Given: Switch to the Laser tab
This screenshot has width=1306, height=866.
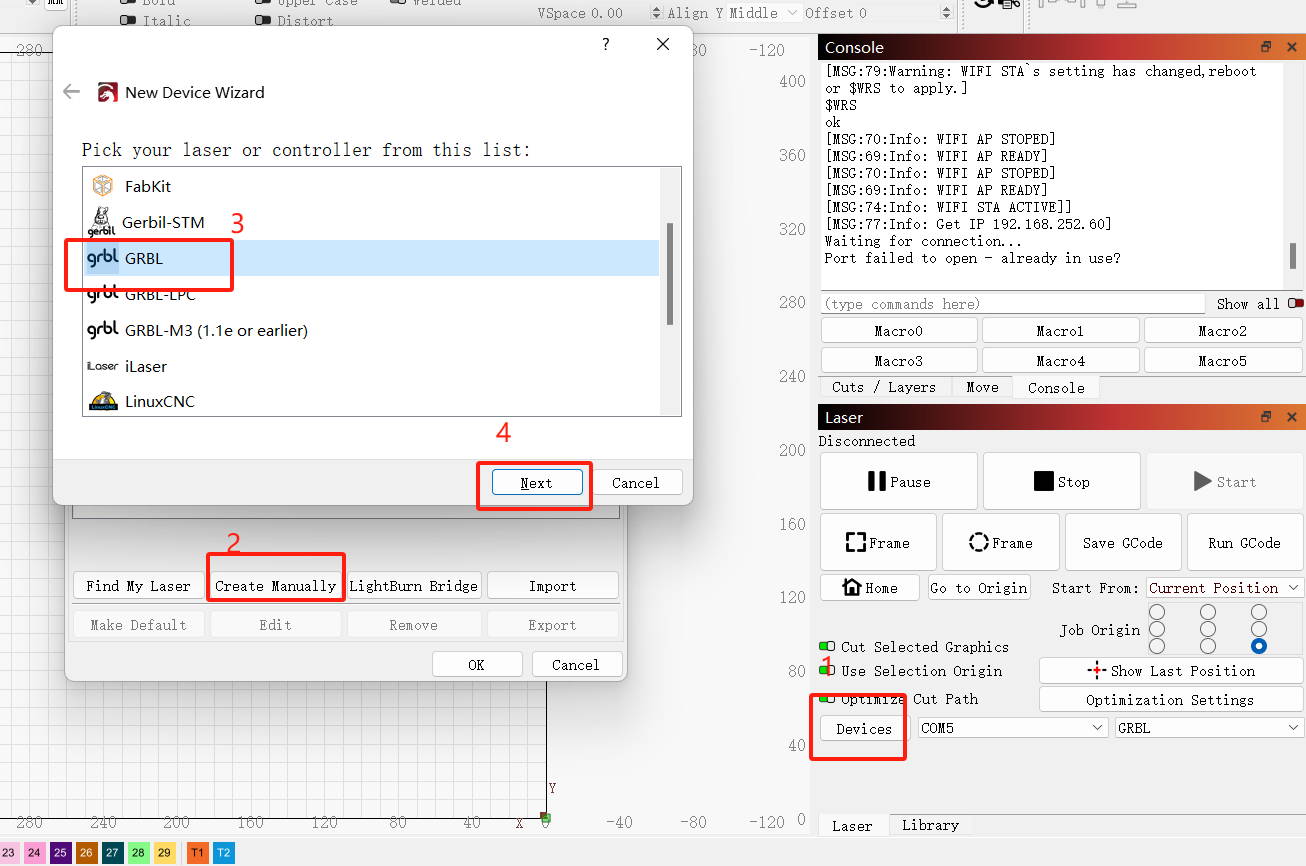Looking at the screenshot, I should point(852,826).
